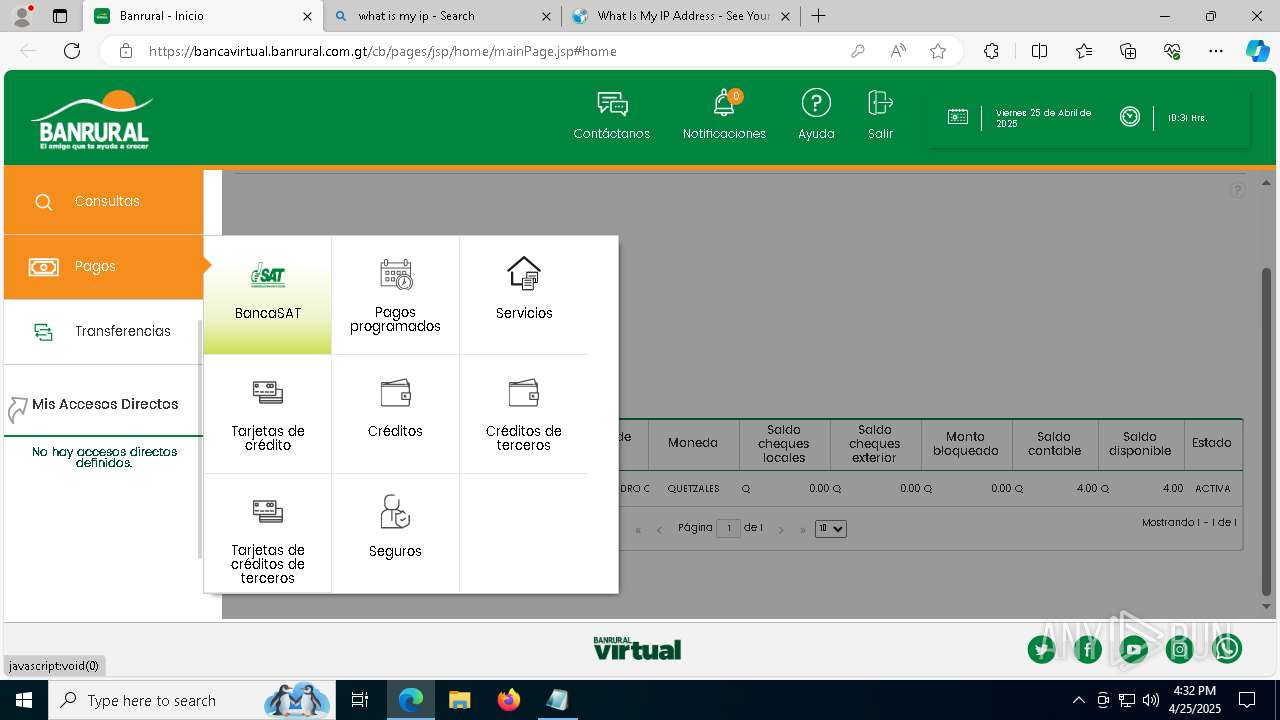The image size is (1280, 720).
Task: Click the taskbar search box
Action: pos(191,700)
